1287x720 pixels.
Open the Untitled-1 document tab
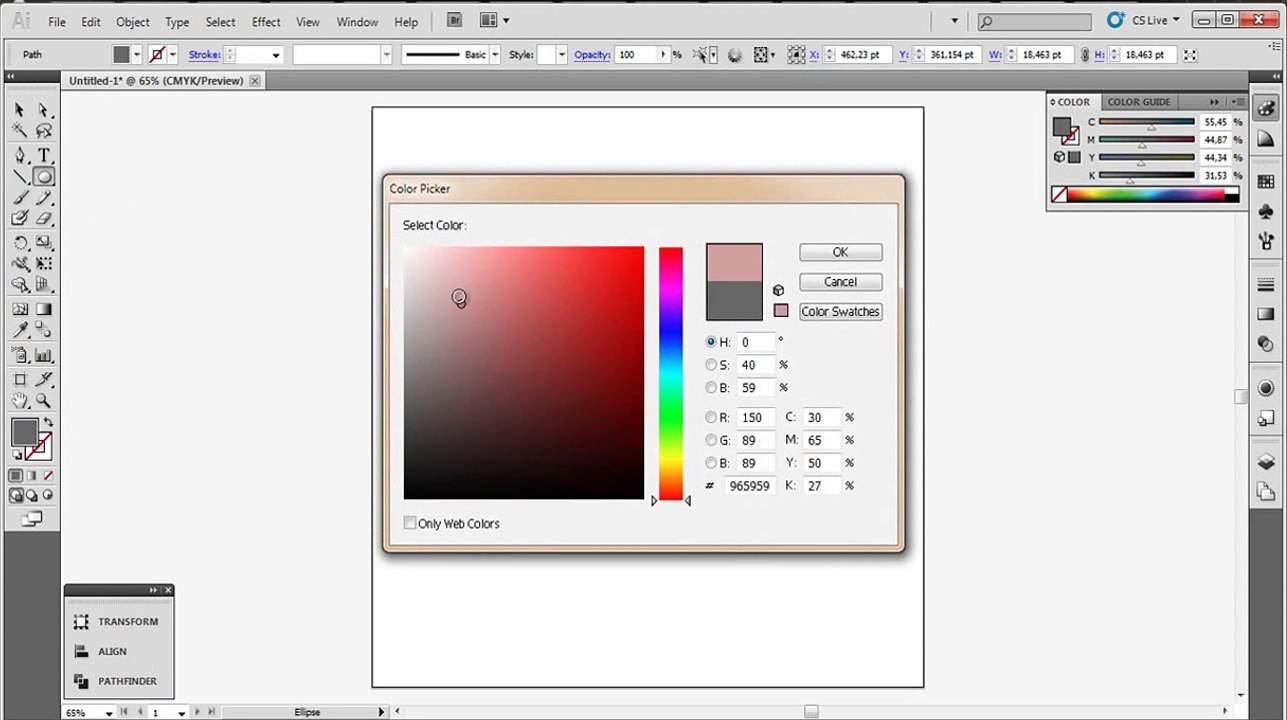click(155, 80)
